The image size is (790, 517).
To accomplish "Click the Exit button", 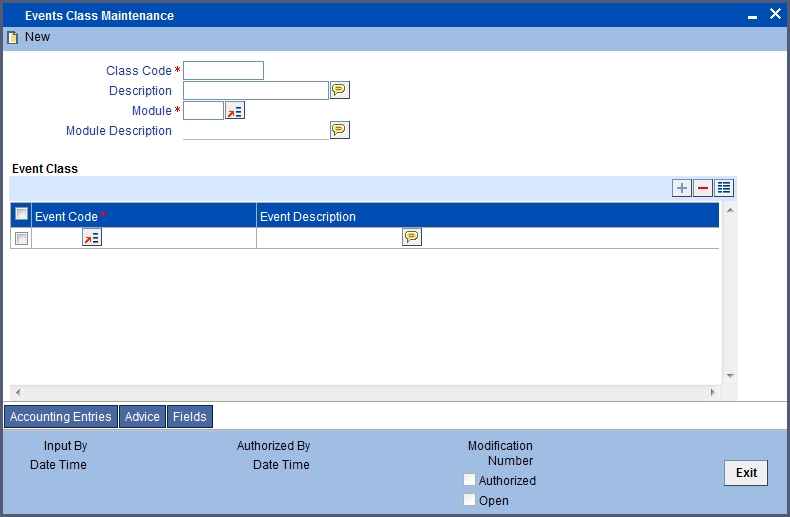I will point(746,473).
